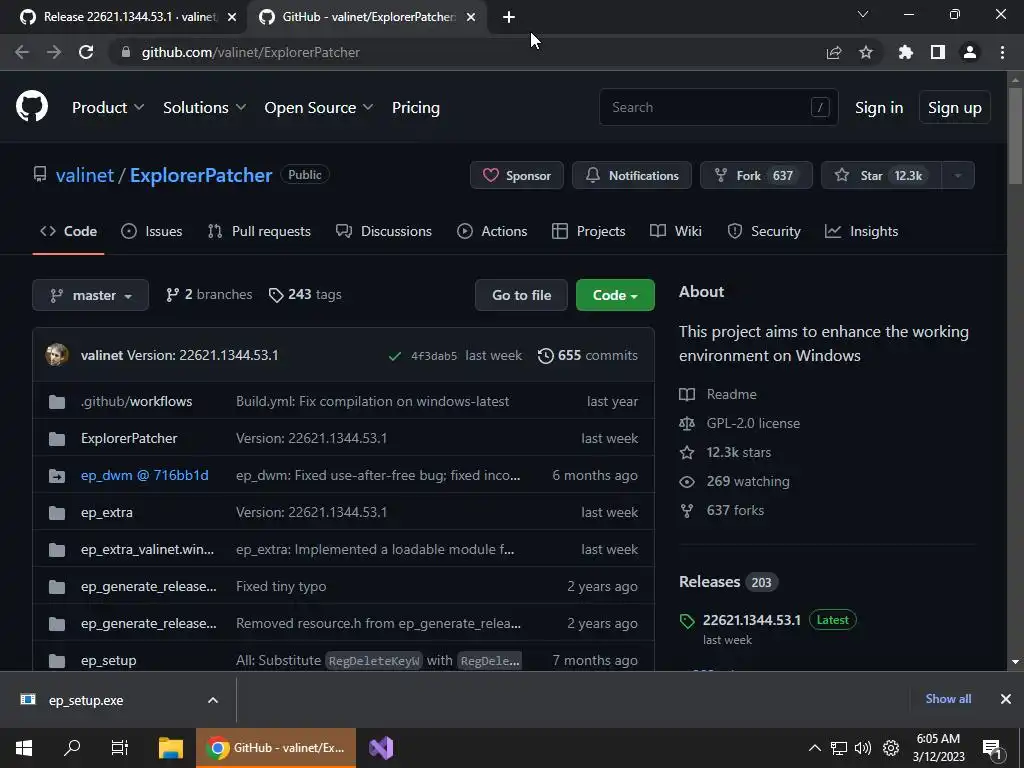Open the latest release 22621.1344.53.1
Screen dimensions: 1024x768
point(751,620)
